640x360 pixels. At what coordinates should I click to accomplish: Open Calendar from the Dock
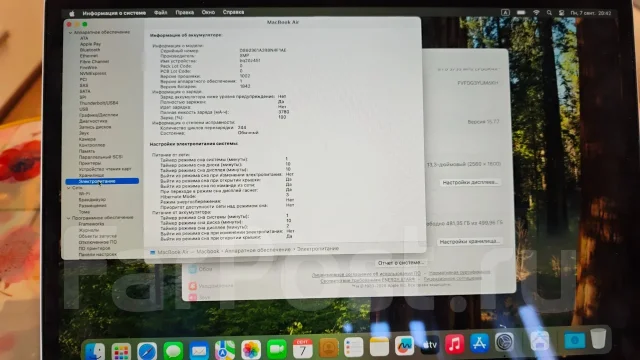(302, 349)
